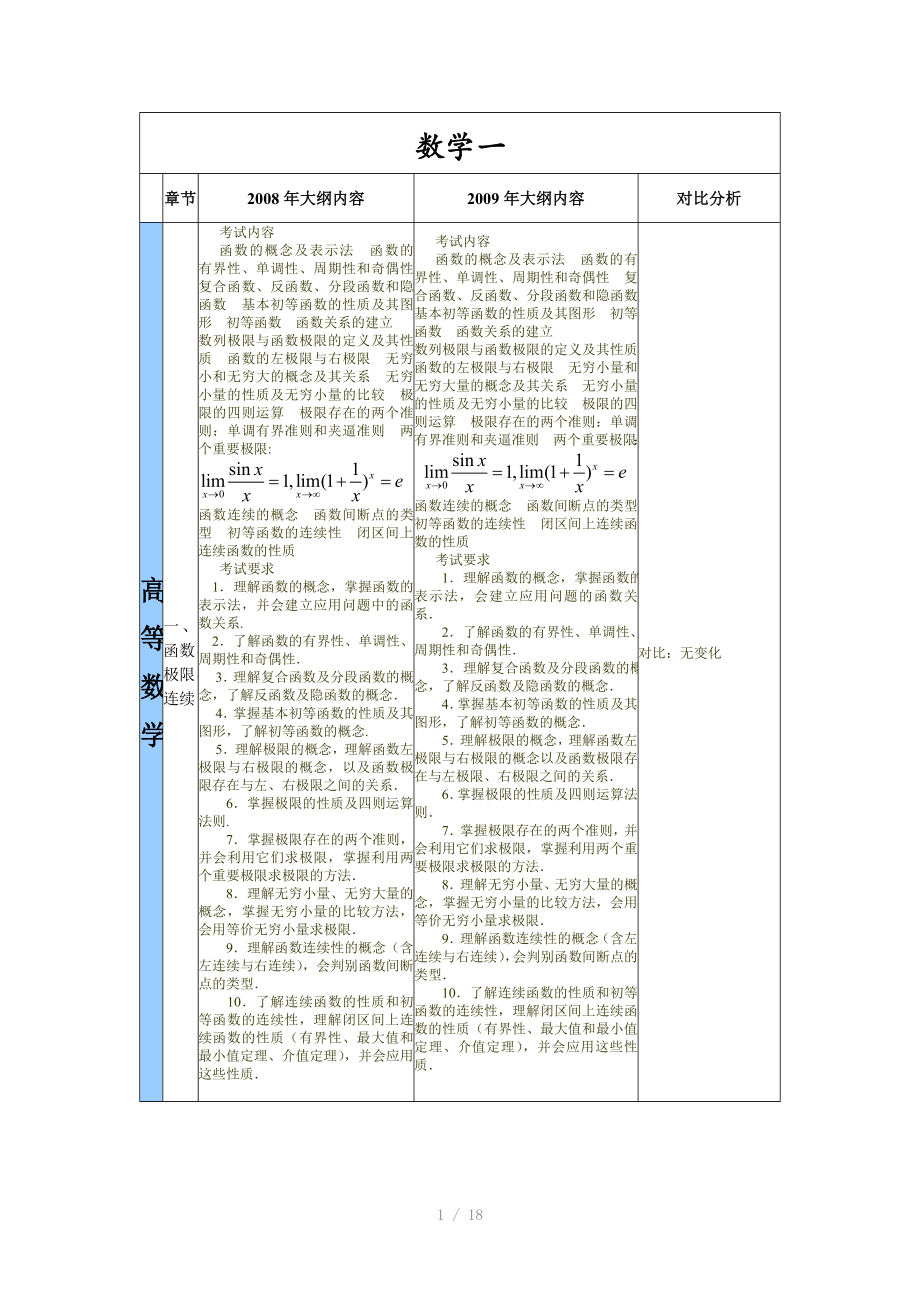The height and width of the screenshot is (1302, 920).
Task: Click the 数学一 table title
Action: 459,146
